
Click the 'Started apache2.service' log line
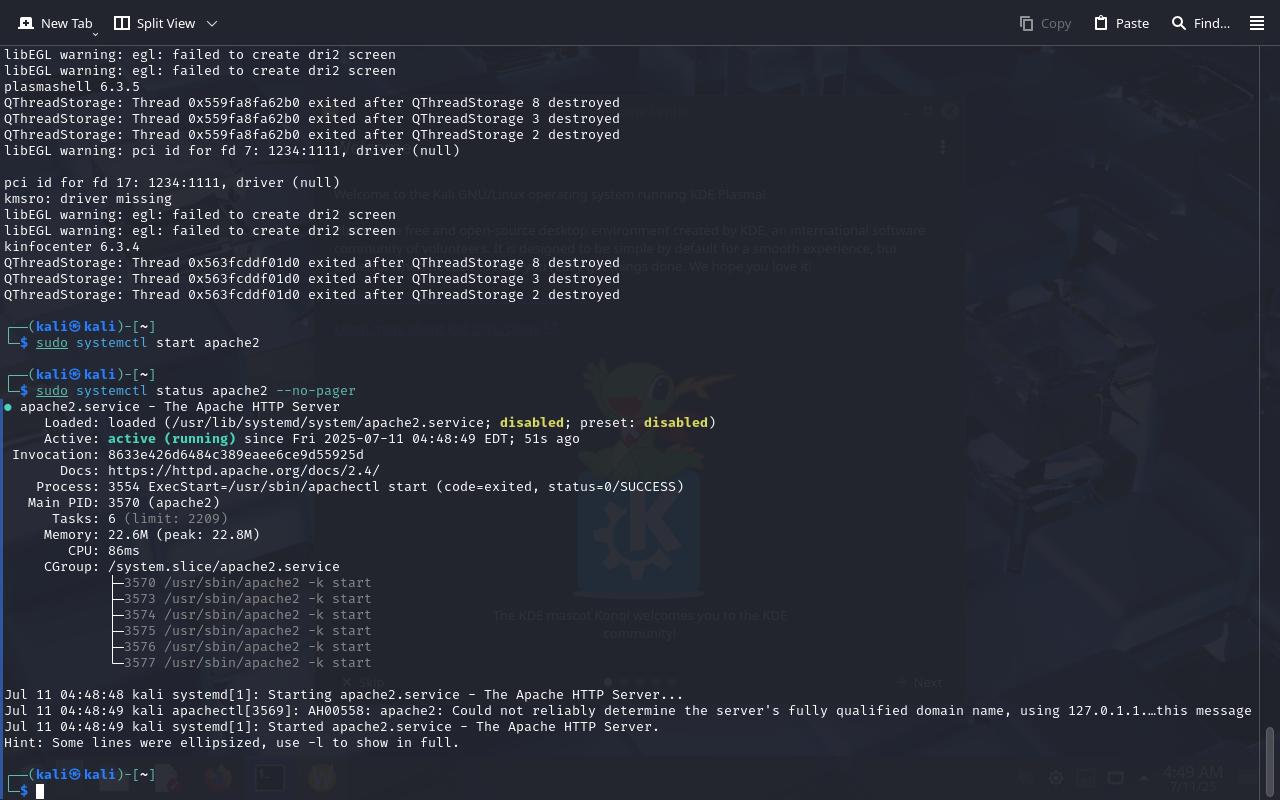click(332, 727)
